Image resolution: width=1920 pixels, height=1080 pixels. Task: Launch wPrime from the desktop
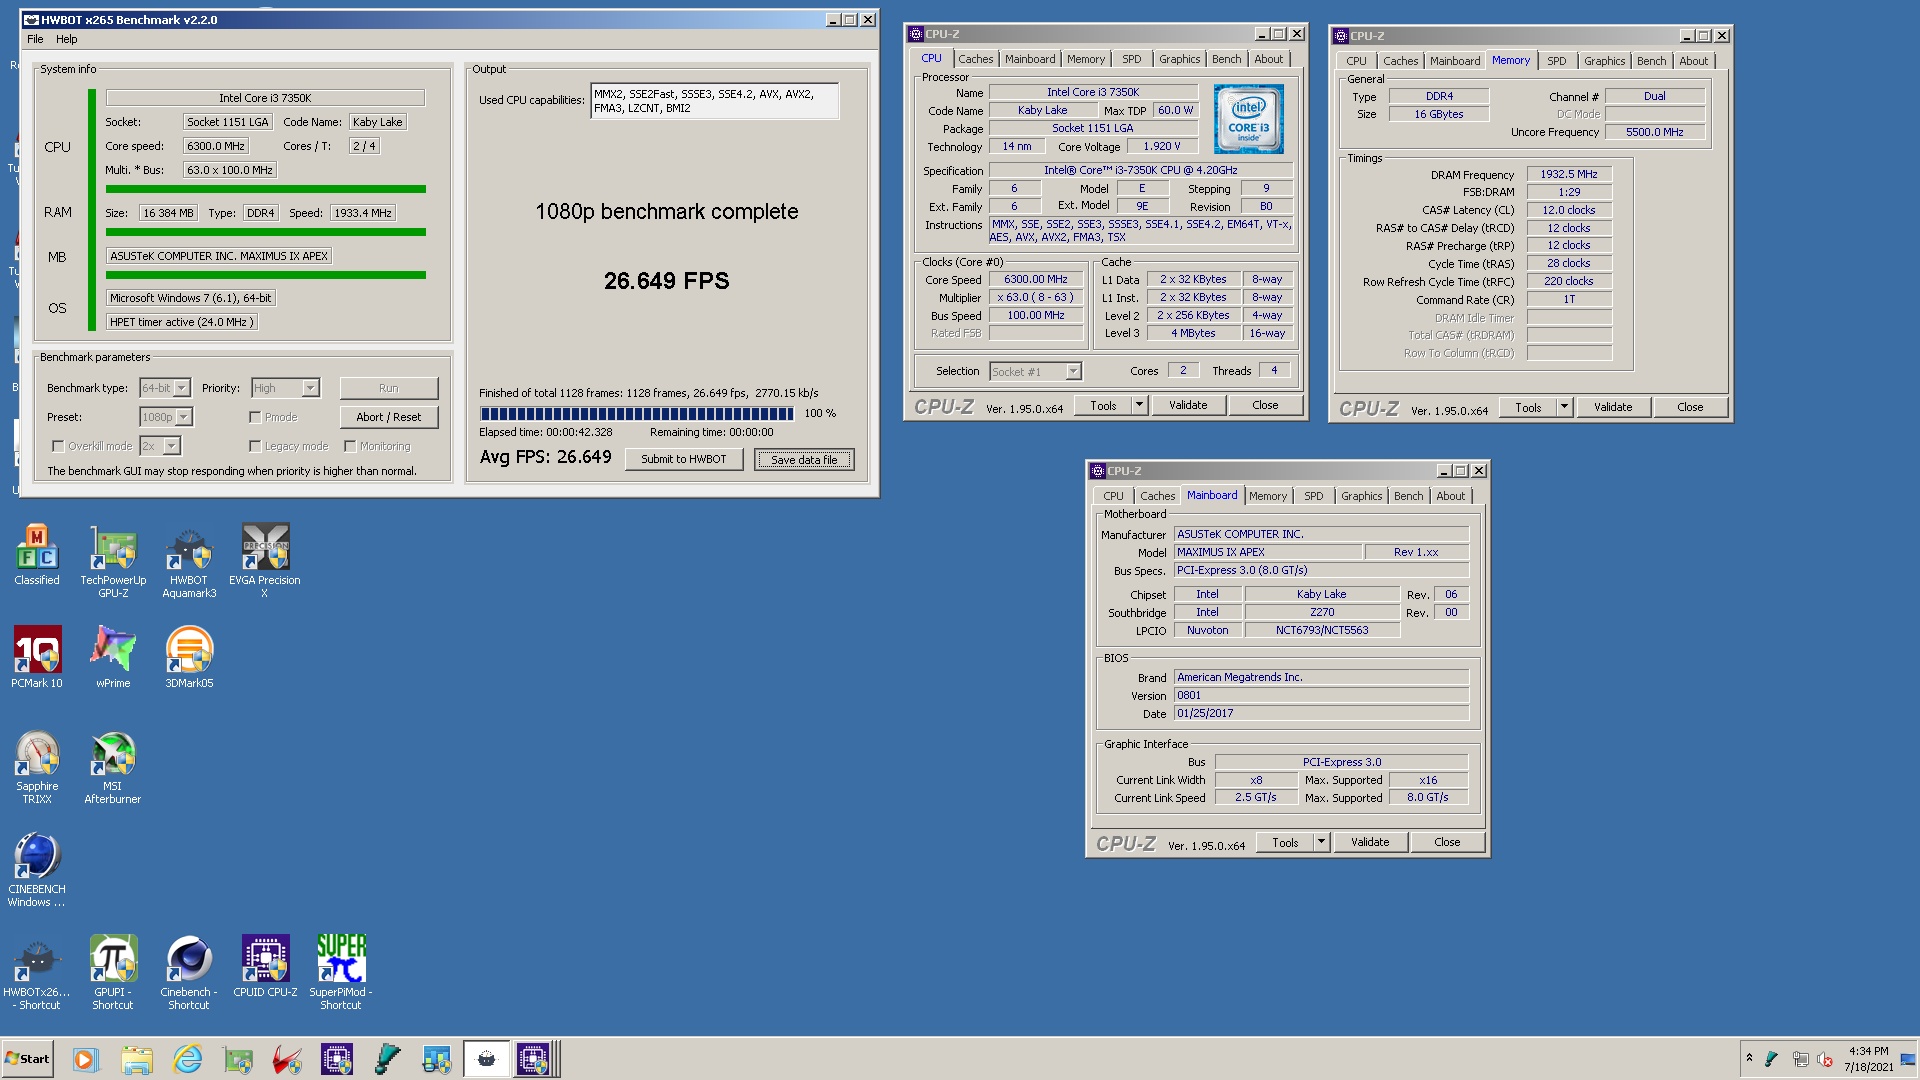point(113,657)
